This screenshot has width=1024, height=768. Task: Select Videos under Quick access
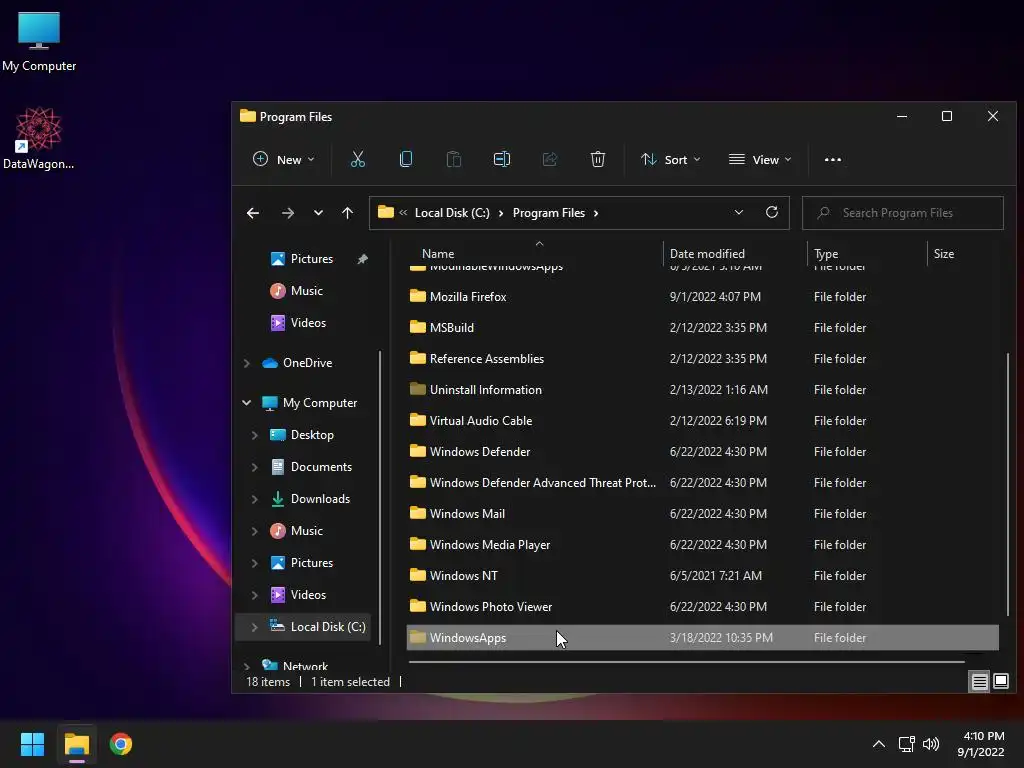point(307,323)
